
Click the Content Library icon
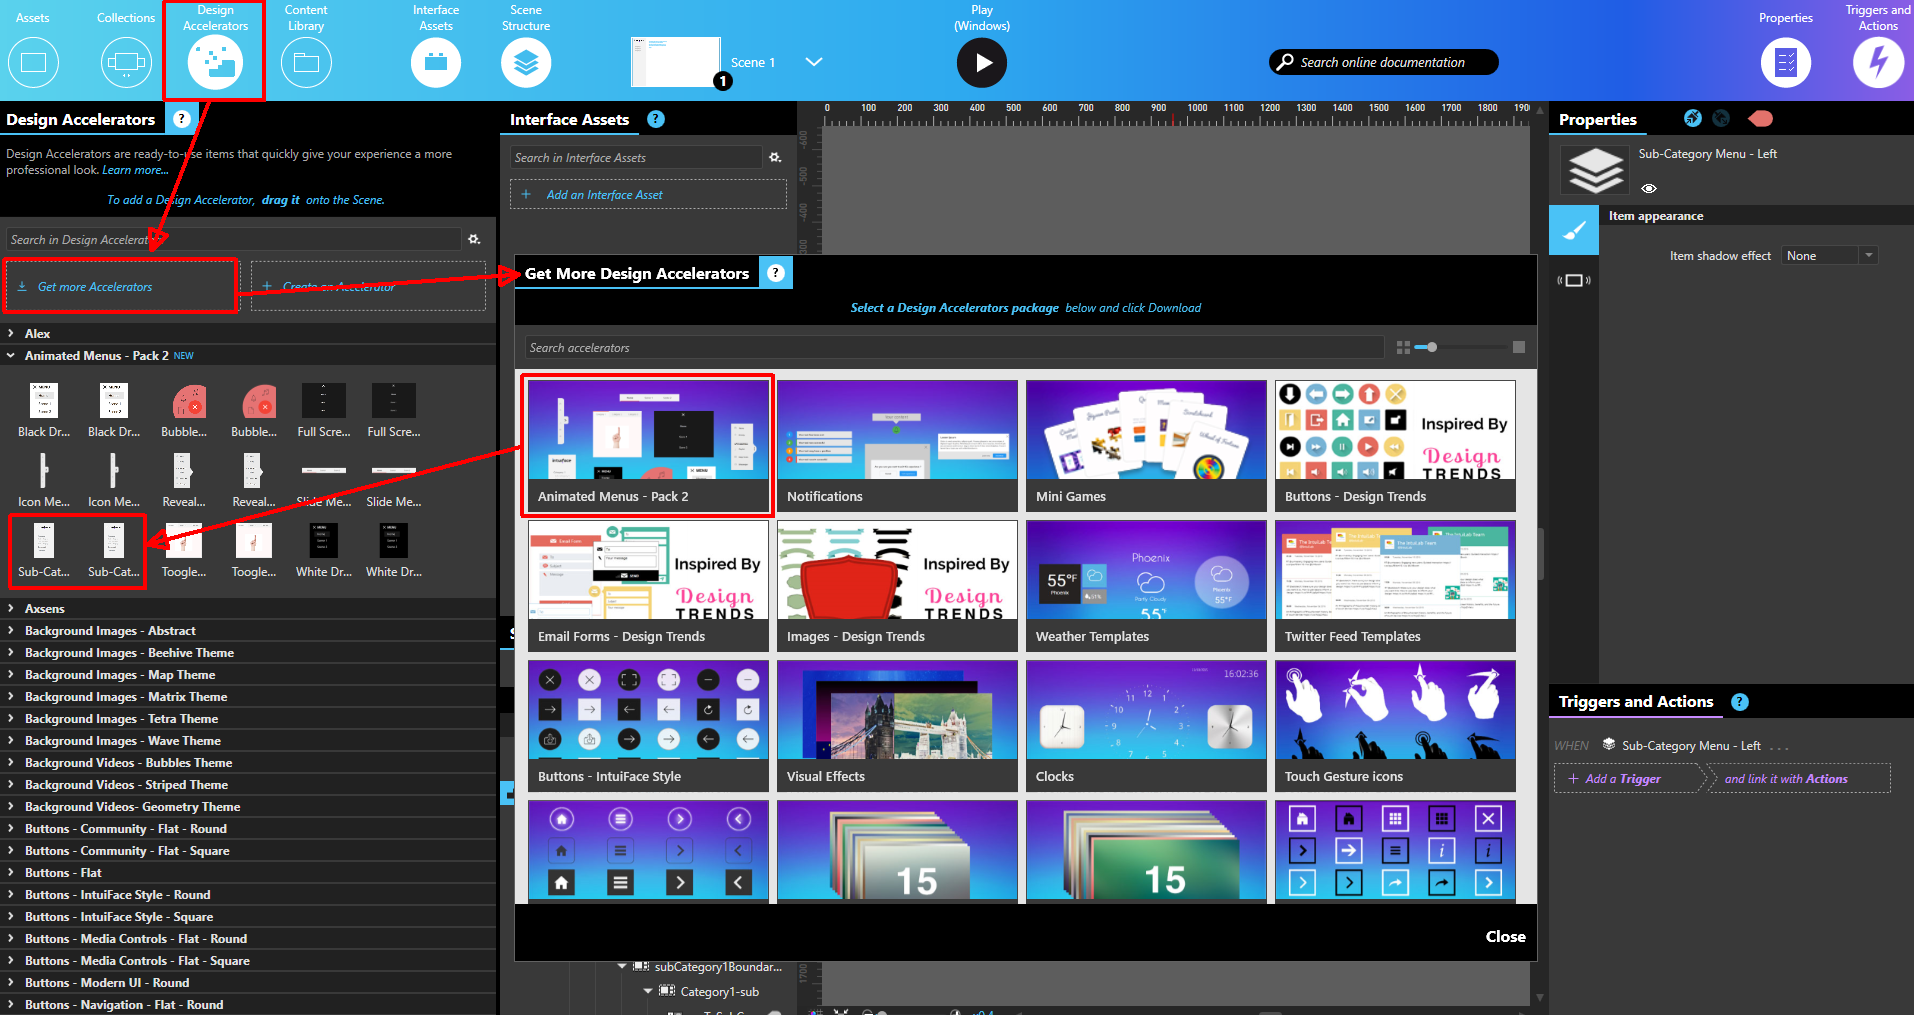tap(306, 62)
